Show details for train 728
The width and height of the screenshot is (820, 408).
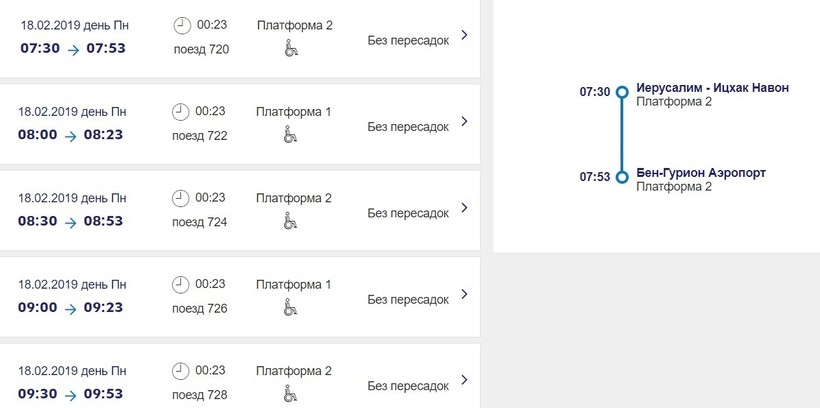click(464, 380)
